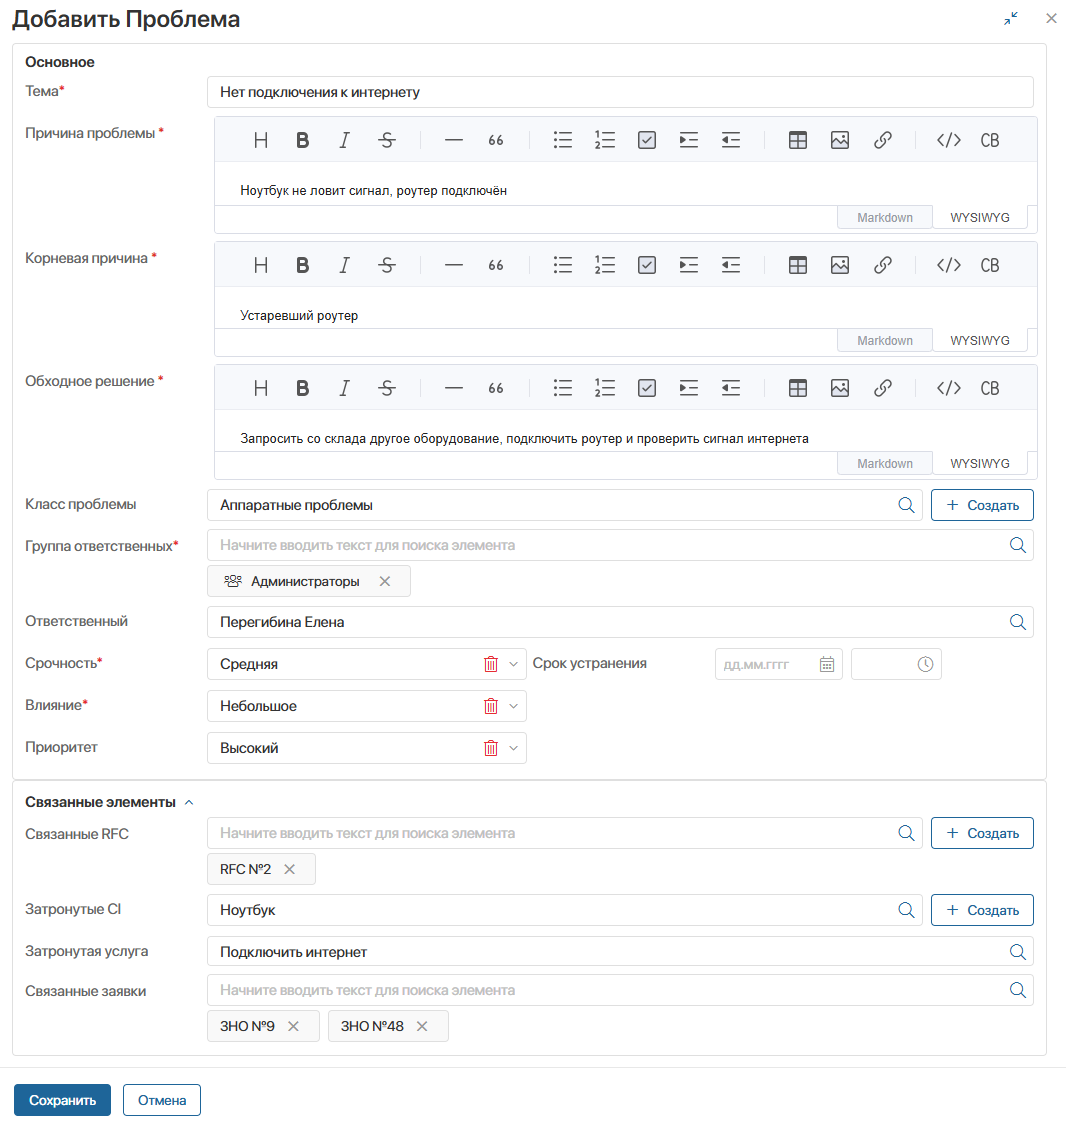Insert image in Обходное решение editor
Image resolution: width=1066 pixels, height=1125 pixels.
point(840,388)
